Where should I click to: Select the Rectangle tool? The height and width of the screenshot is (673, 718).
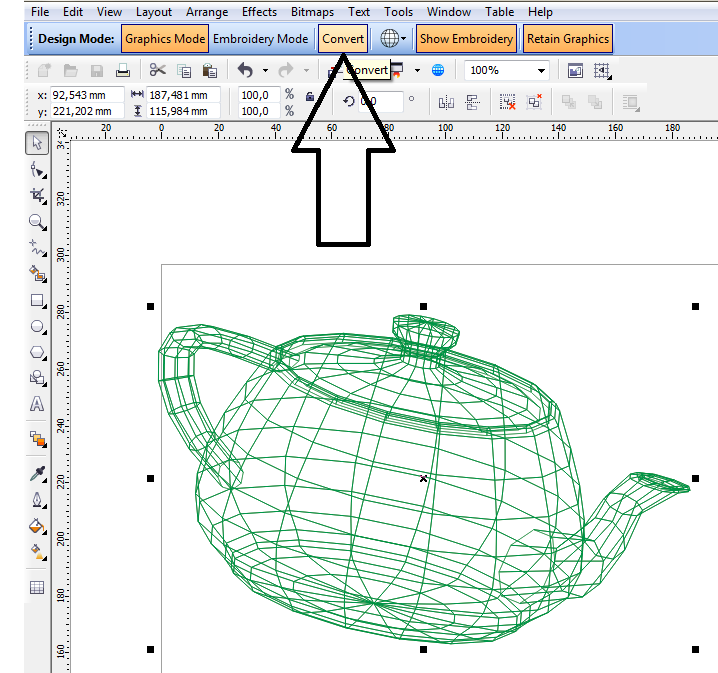pyautogui.click(x=37, y=300)
